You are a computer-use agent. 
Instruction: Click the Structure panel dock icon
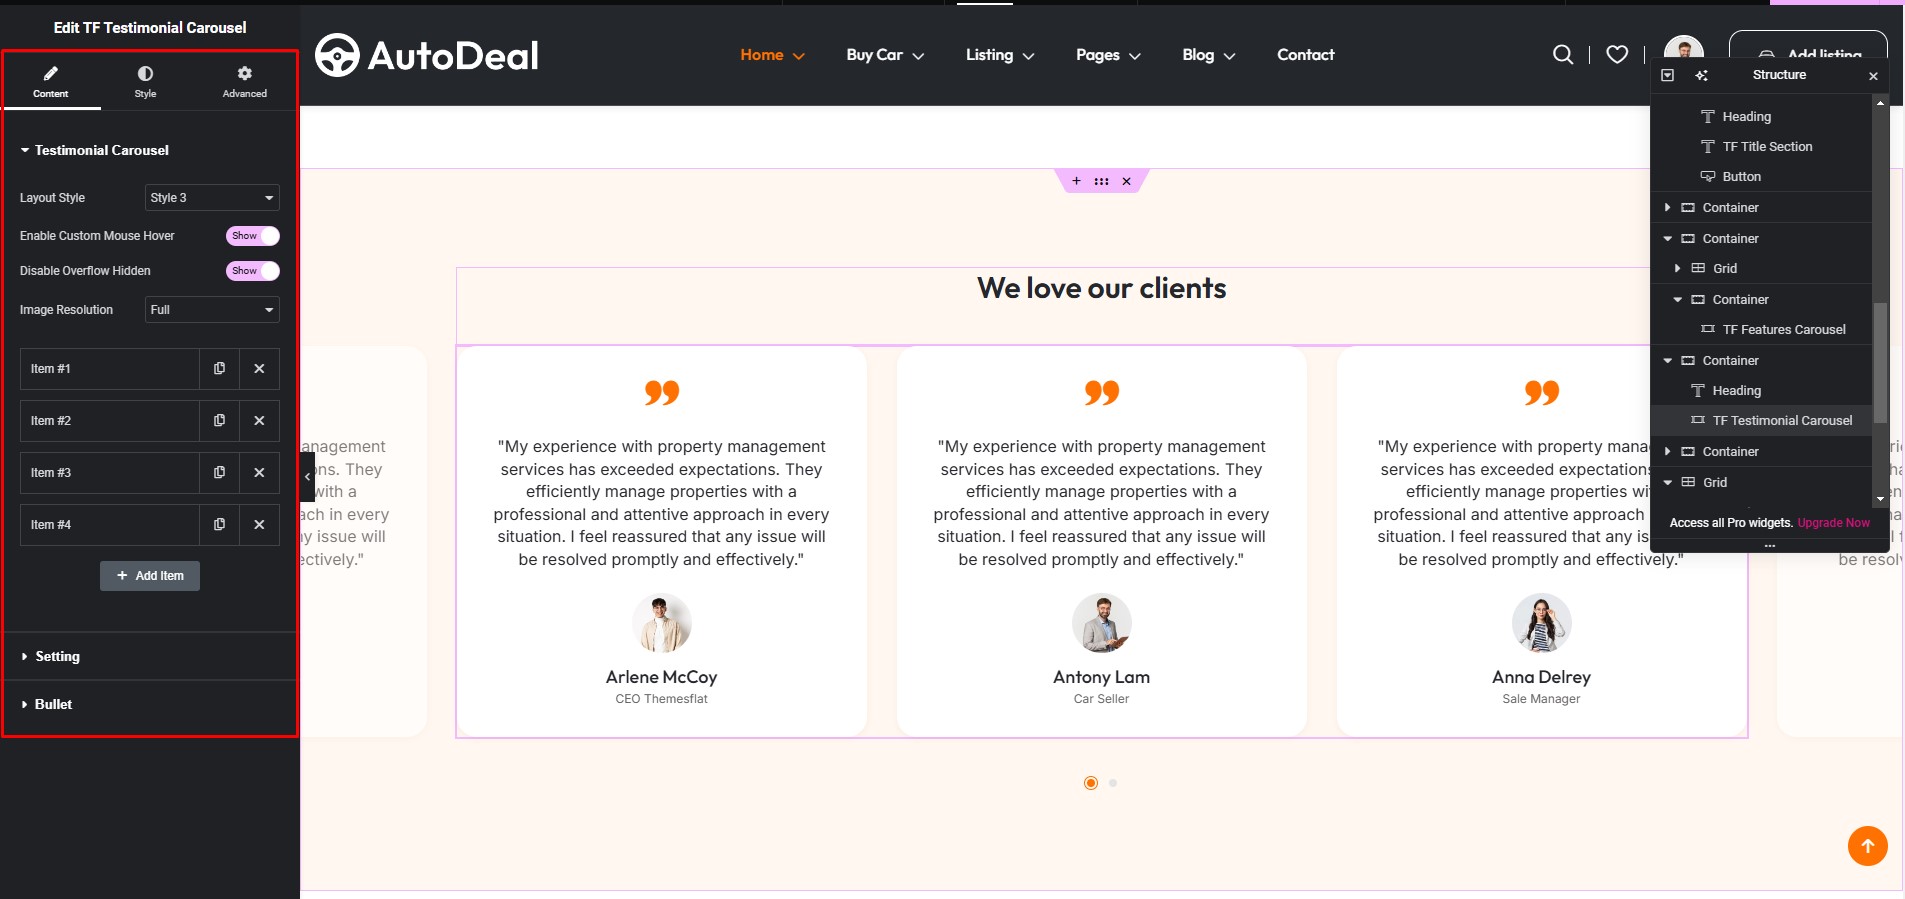pos(1668,75)
